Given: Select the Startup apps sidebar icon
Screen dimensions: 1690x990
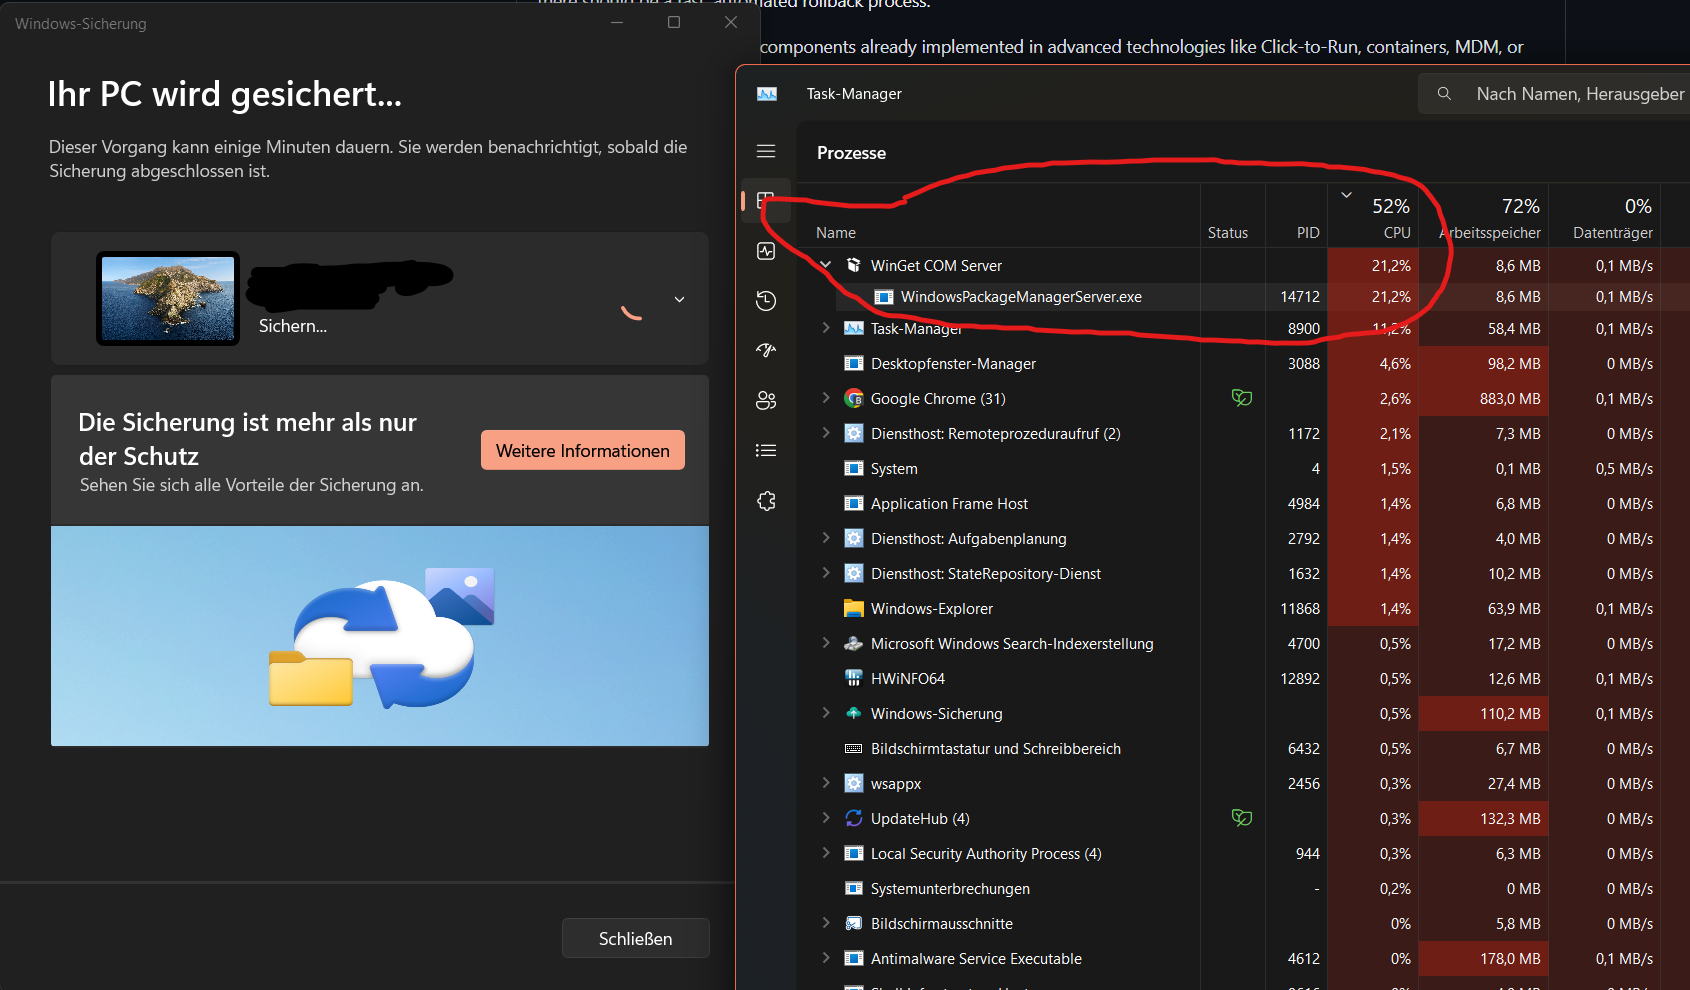Looking at the screenshot, I should (766, 350).
